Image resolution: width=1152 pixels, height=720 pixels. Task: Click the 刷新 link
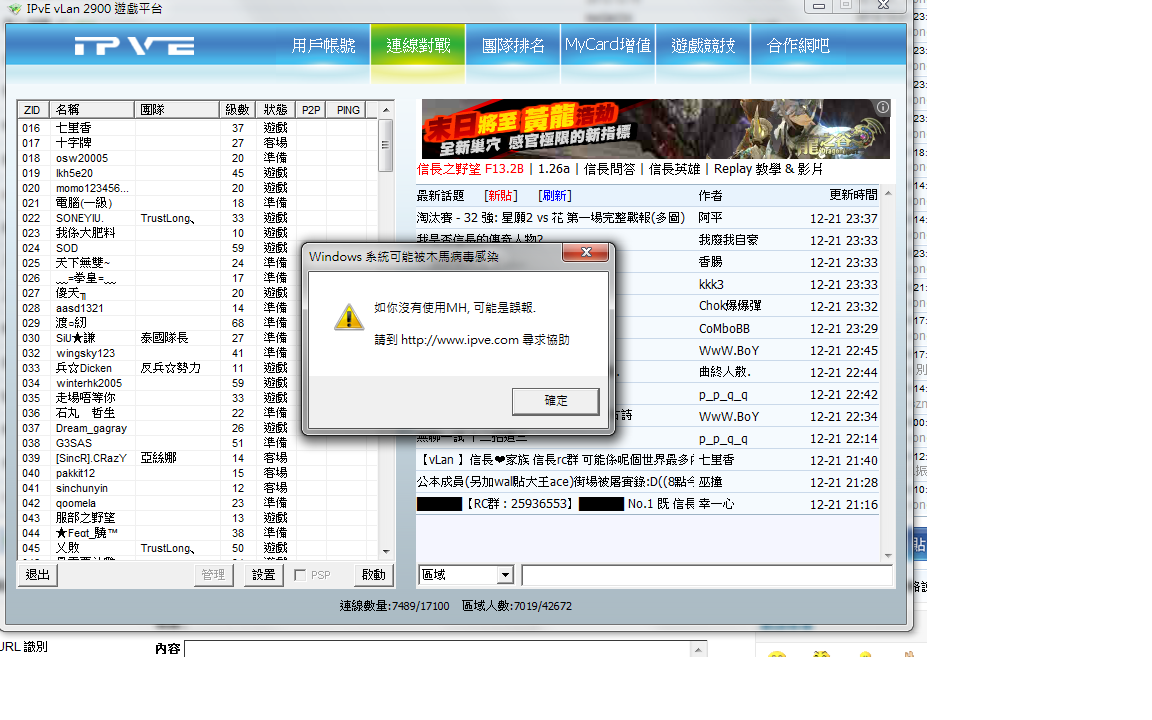[x=555, y=195]
